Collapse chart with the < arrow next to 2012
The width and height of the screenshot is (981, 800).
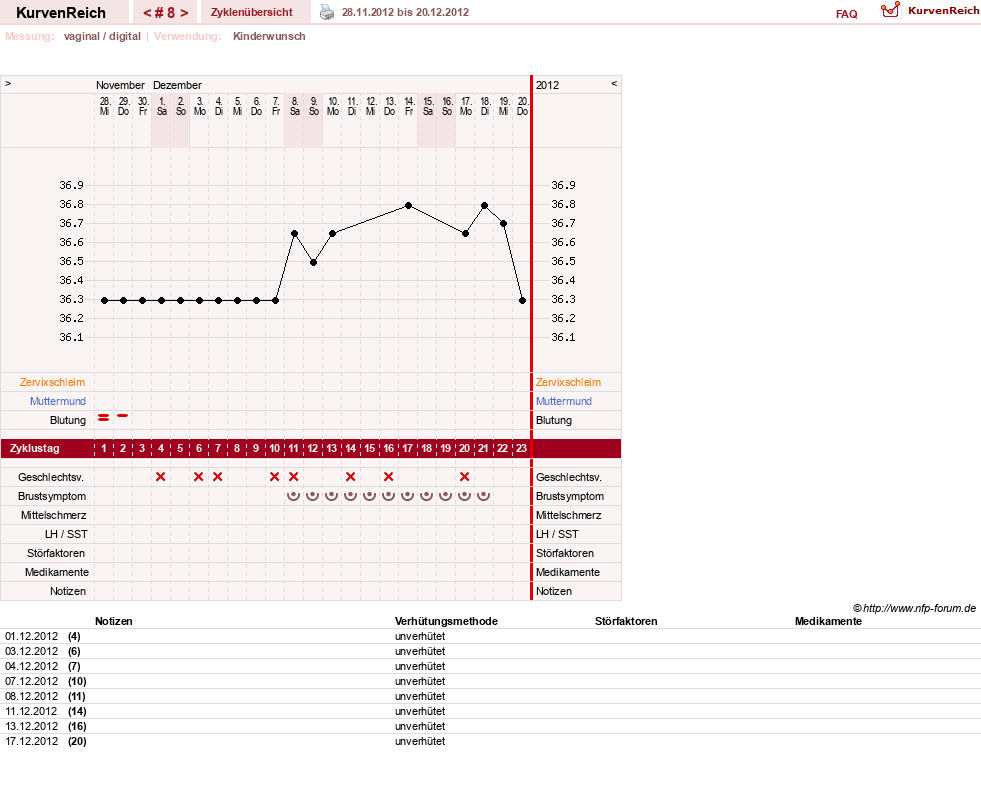pyautogui.click(x=614, y=83)
